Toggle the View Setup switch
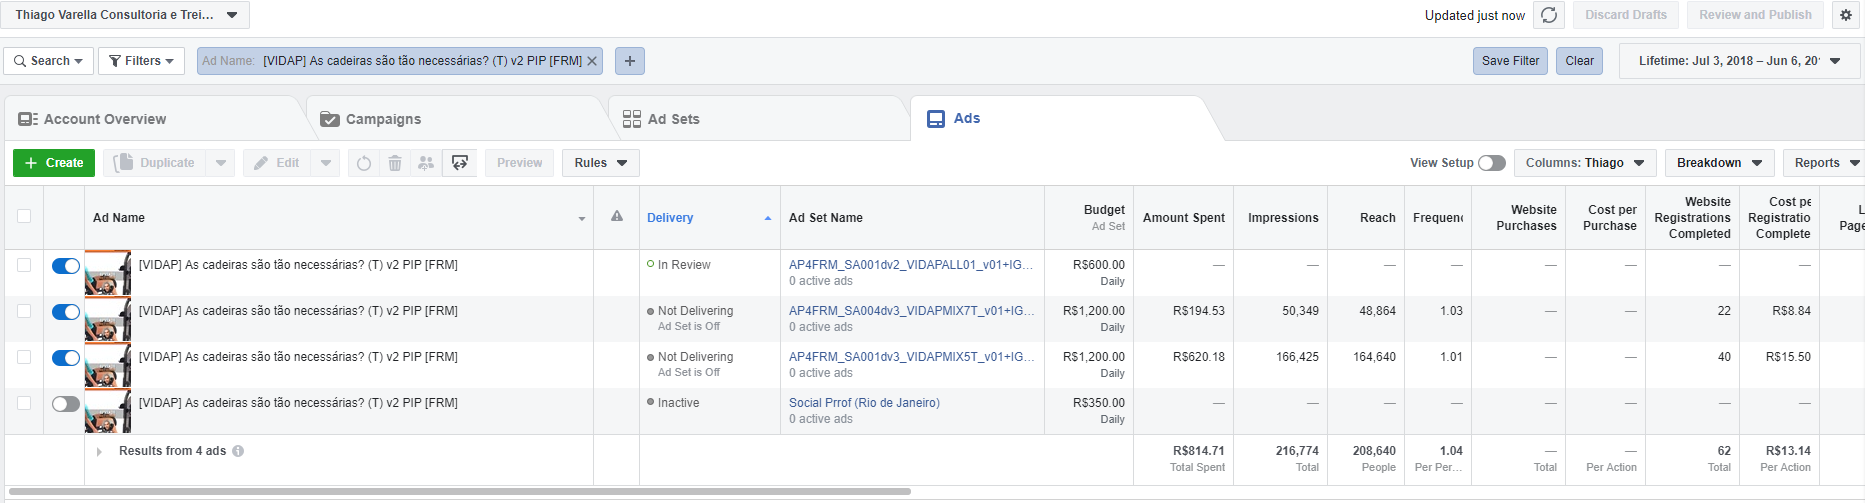This screenshot has height=503, width=1865. [x=1491, y=163]
